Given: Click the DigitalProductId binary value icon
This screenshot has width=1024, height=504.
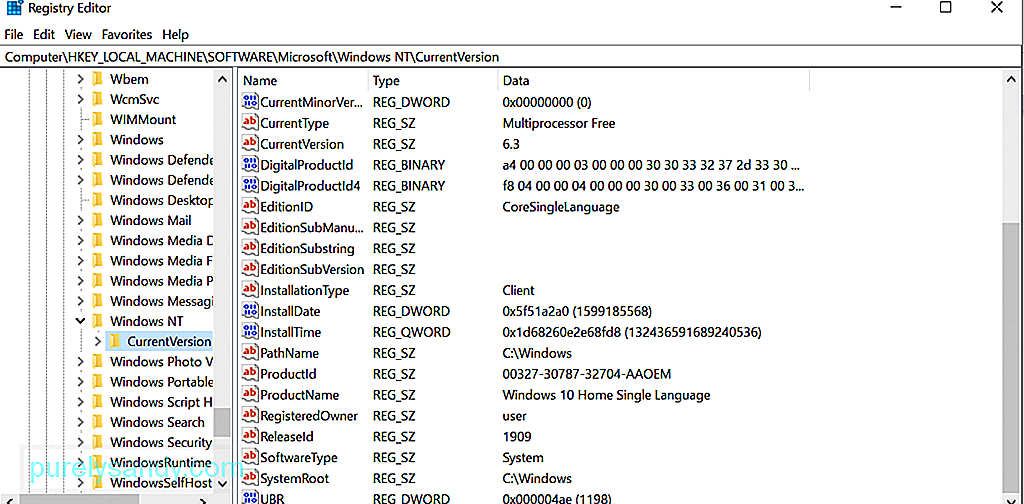Looking at the screenshot, I should (x=249, y=165).
